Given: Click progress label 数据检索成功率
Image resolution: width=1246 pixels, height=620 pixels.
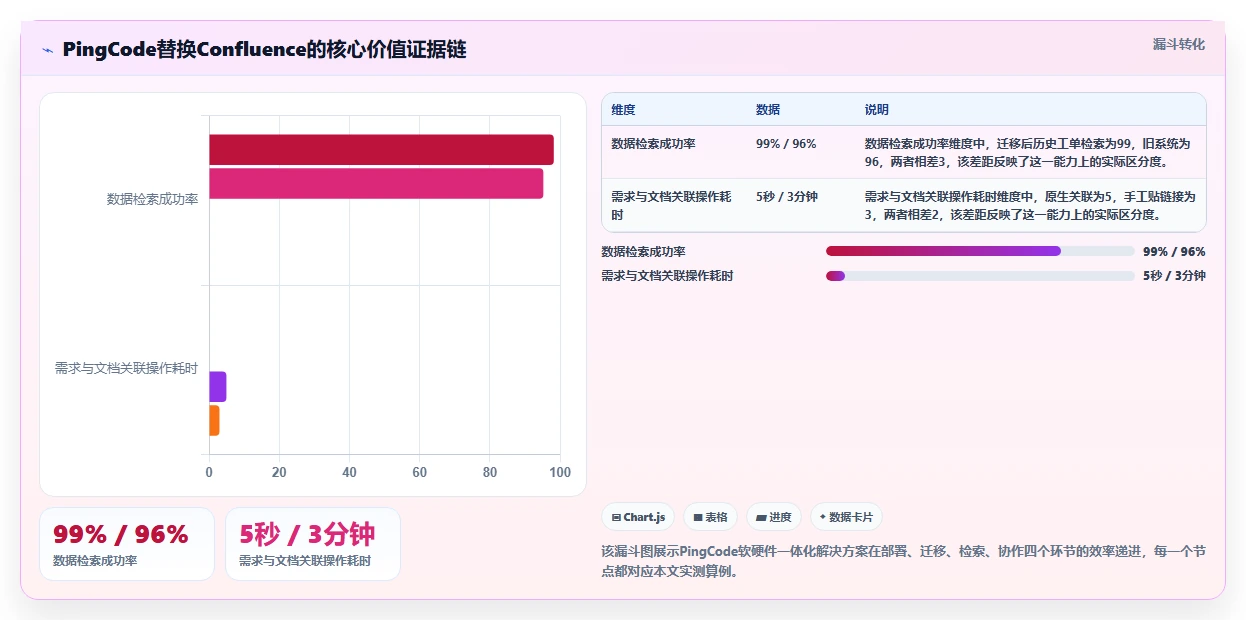Looking at the screenshot, I should [644, 252].
